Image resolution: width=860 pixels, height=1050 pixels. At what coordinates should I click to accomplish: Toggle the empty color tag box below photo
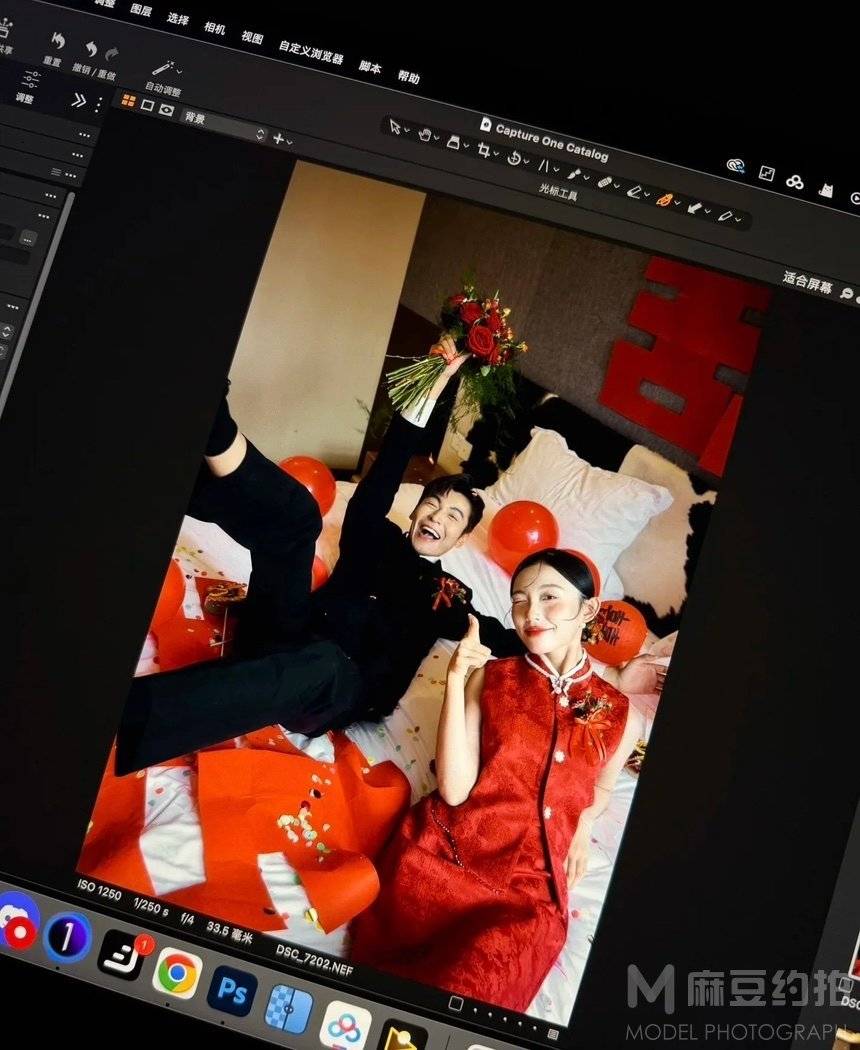coord(455,1002)
